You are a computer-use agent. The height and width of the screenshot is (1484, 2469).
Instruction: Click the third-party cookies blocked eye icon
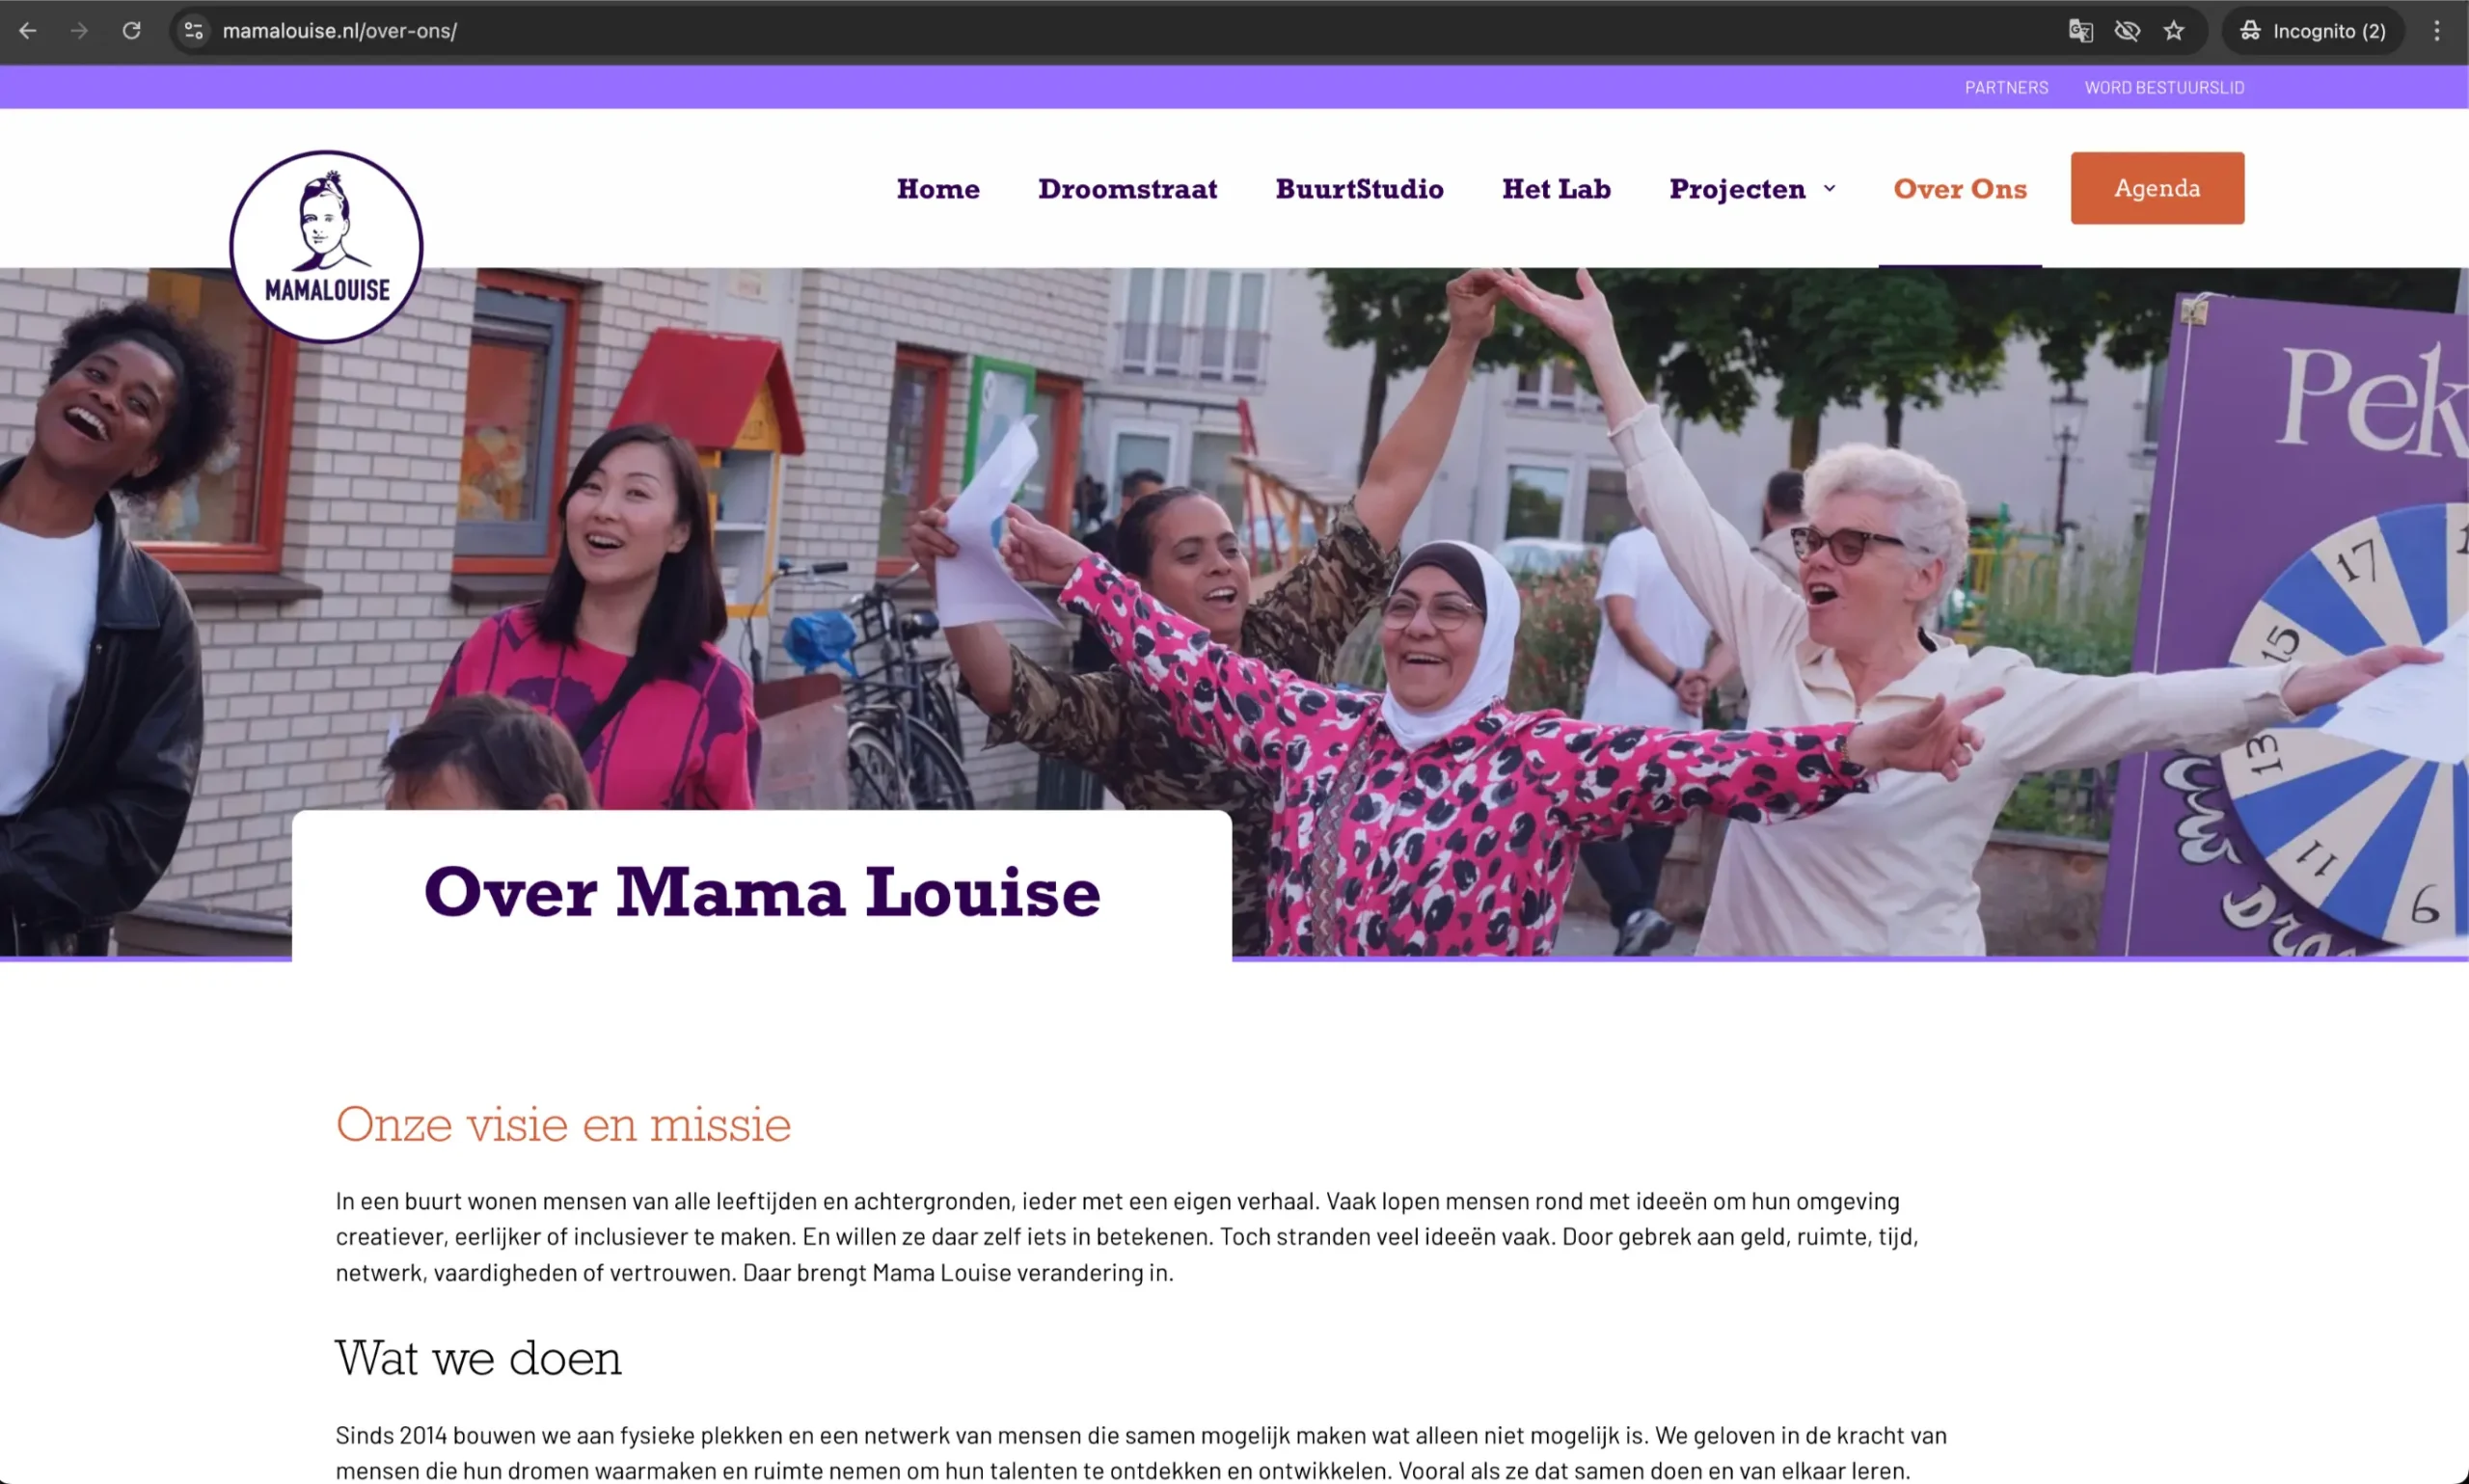2127,31
